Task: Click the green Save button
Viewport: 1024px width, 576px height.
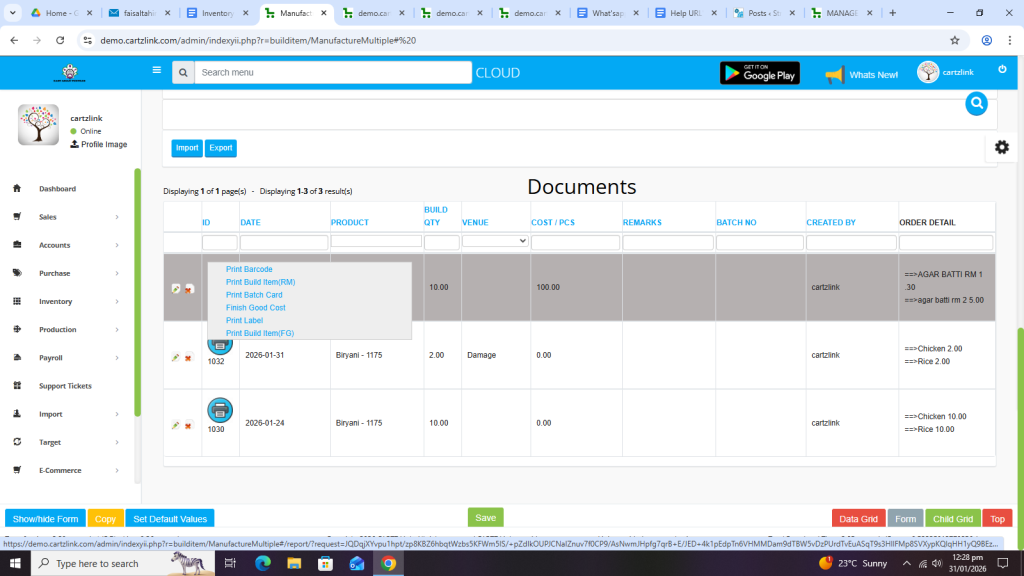Action: [485, 517]
